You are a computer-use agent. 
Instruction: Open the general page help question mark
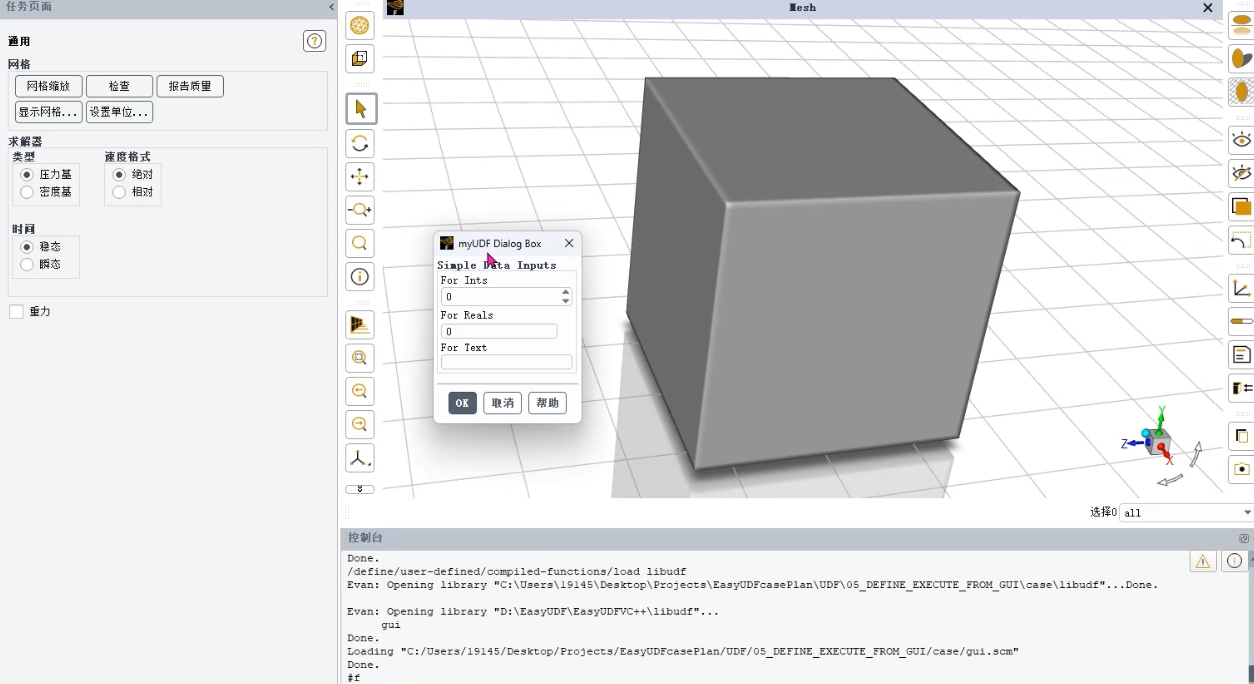pos(314,41)
